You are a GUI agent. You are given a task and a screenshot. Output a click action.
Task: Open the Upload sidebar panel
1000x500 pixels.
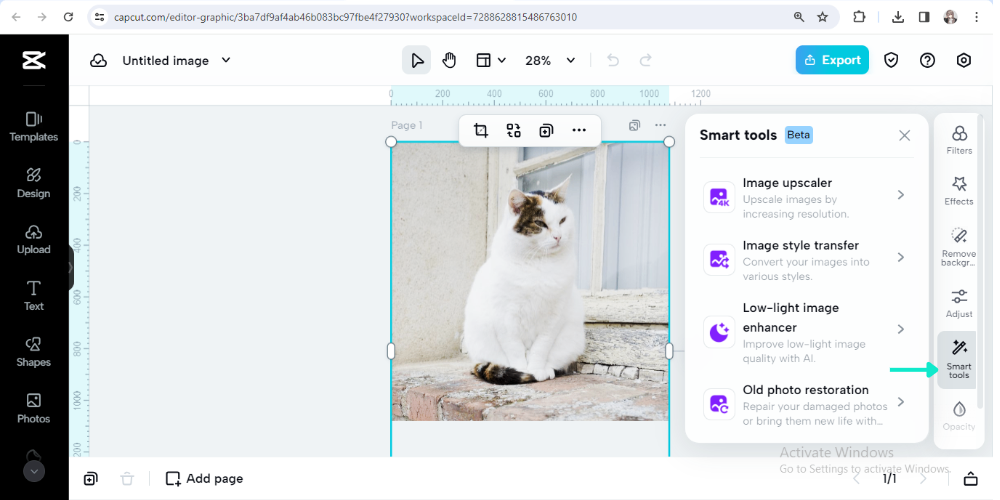(34, 238)
